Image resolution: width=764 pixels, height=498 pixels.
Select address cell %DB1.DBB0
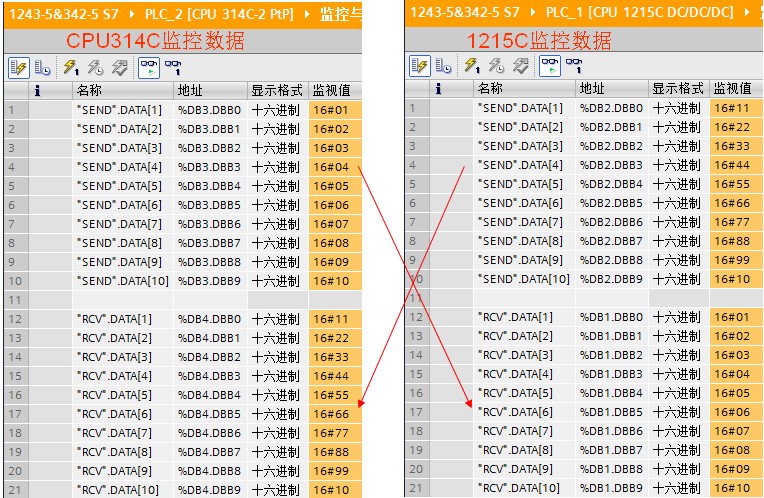coord(612,317)
